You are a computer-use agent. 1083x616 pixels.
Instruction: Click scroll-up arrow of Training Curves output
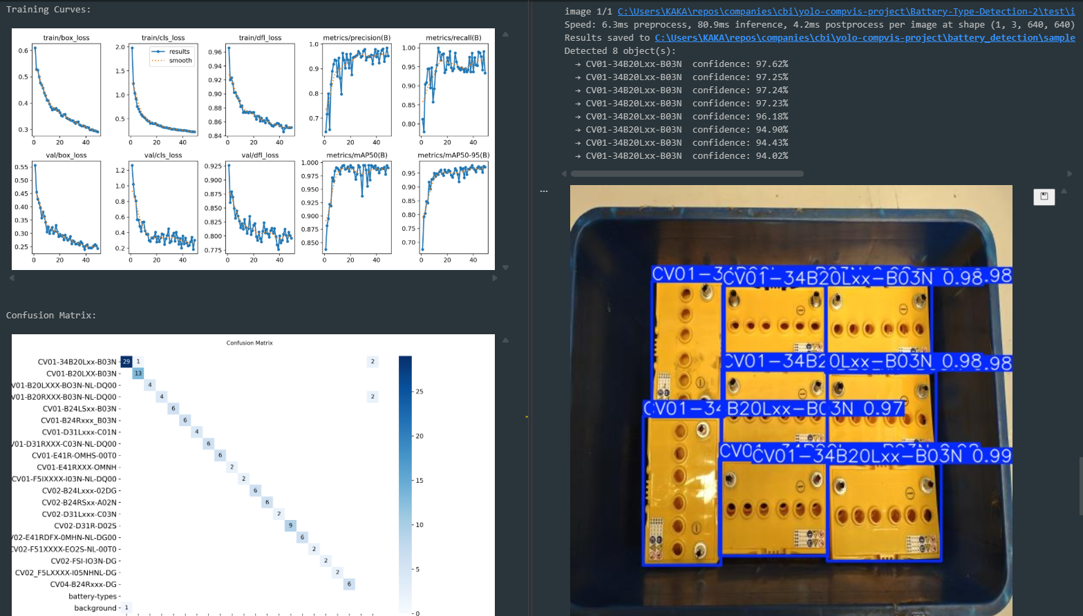[505, 34]
